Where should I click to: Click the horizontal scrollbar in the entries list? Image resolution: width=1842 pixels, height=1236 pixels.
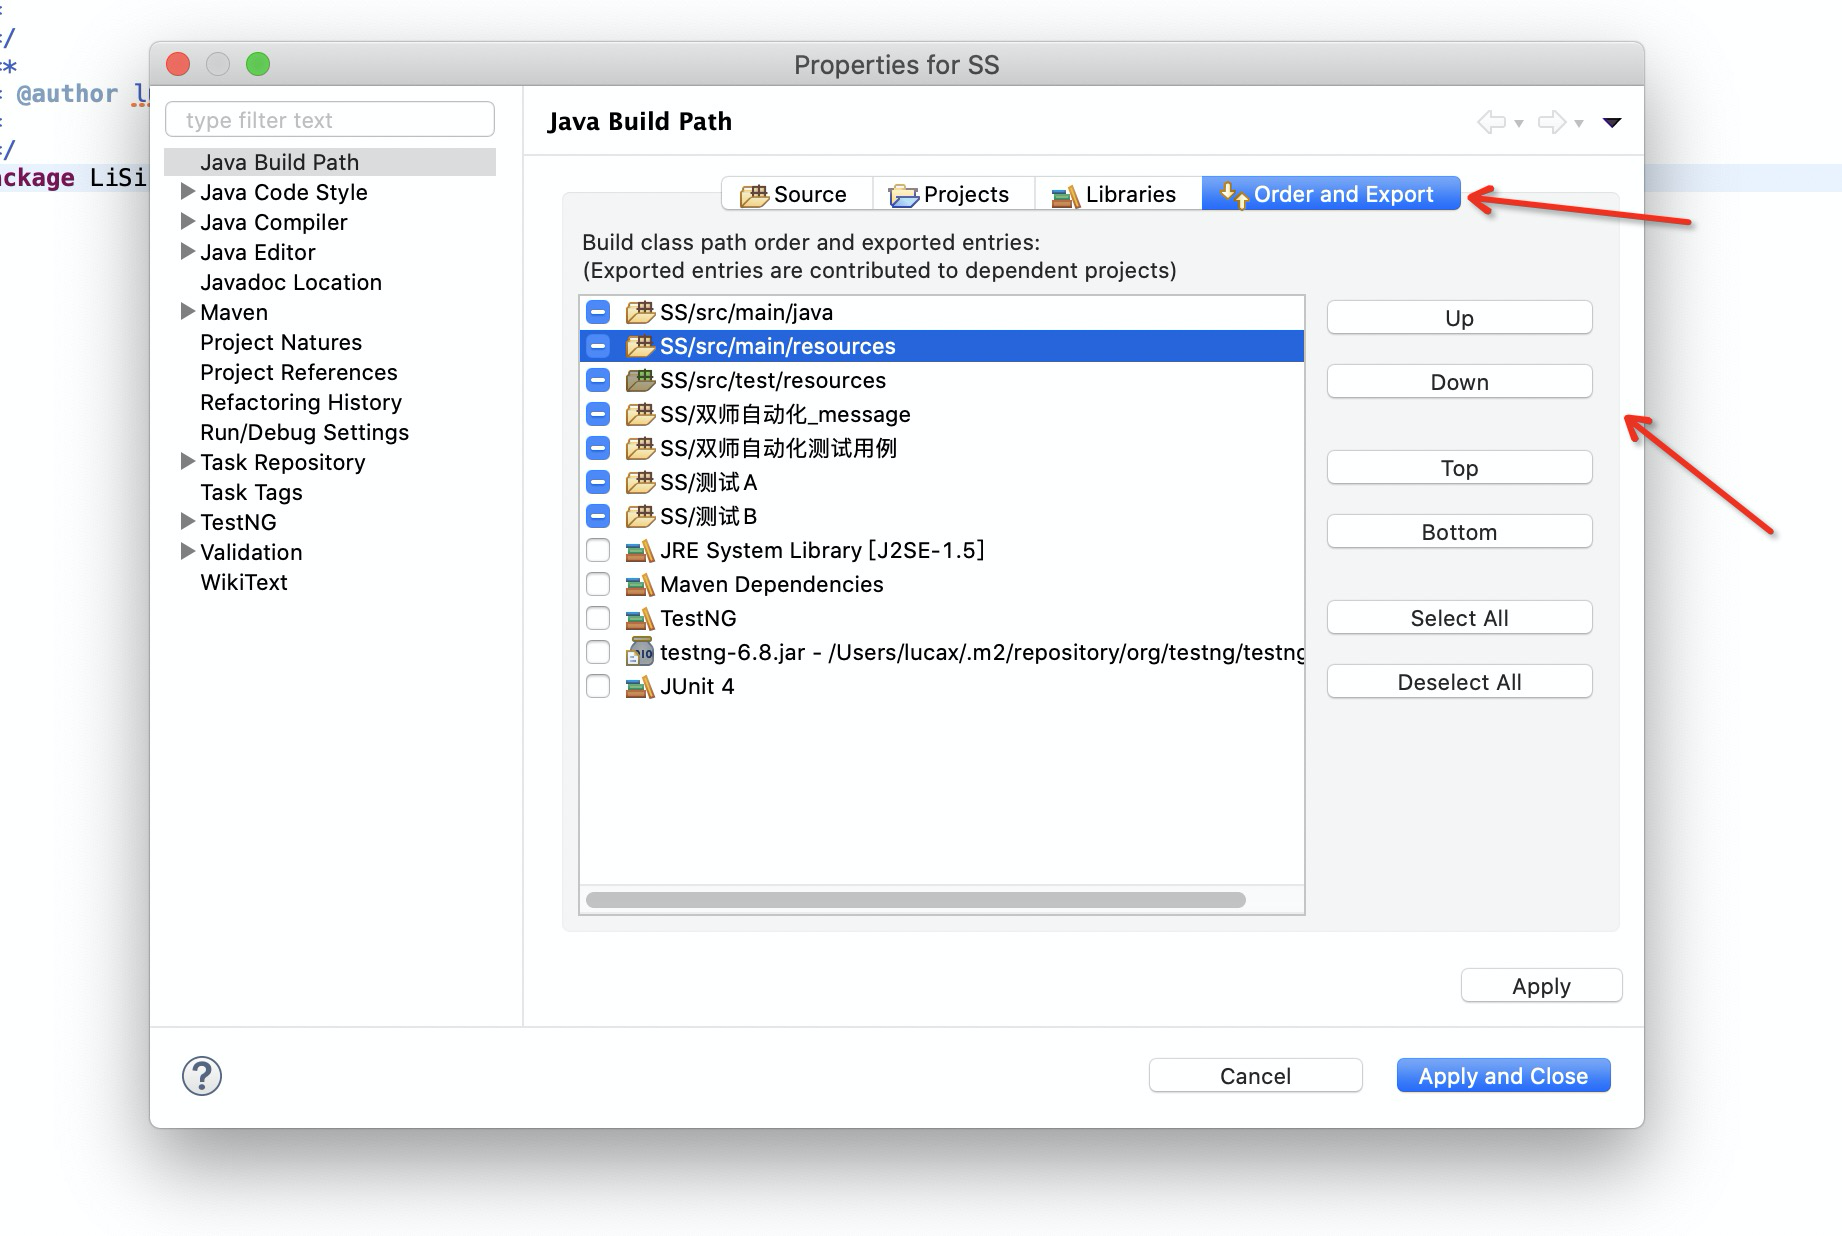click(915, 900)
